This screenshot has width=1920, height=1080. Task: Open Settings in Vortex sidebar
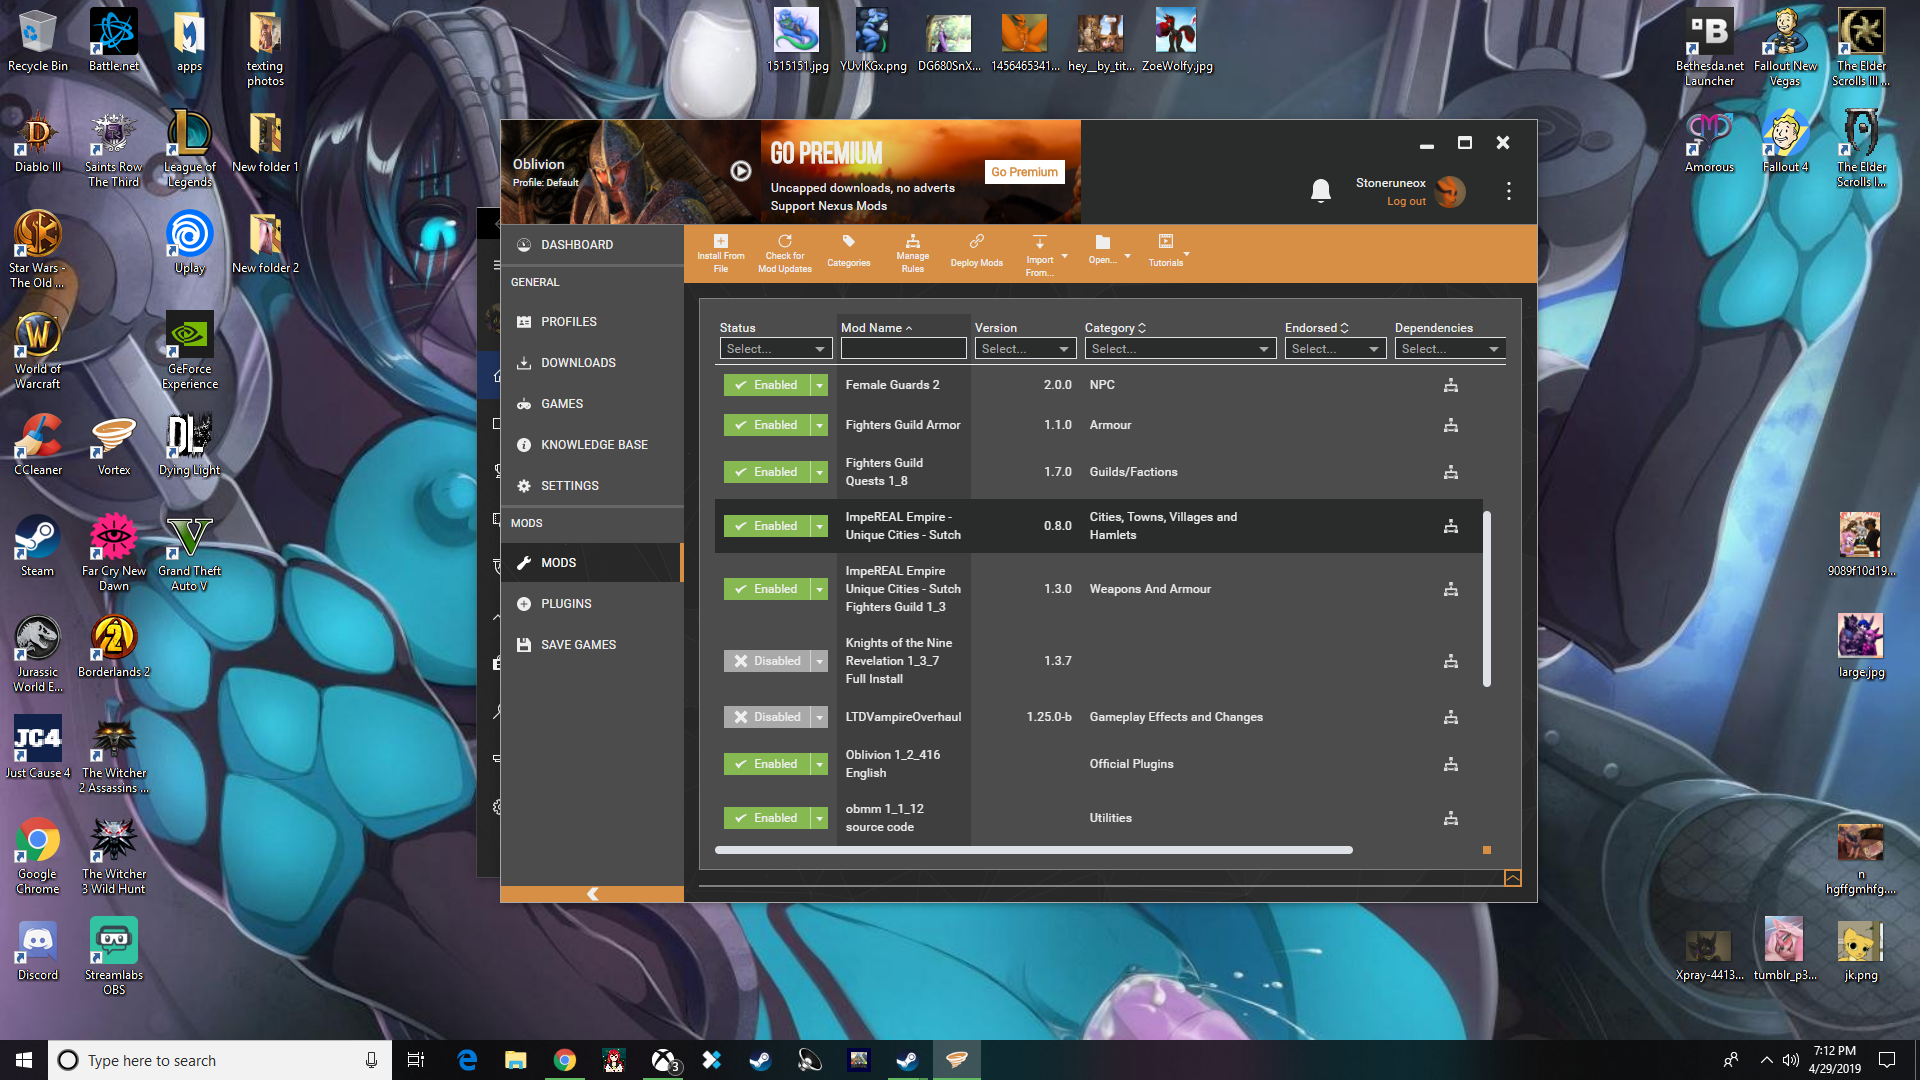(592, 486)
